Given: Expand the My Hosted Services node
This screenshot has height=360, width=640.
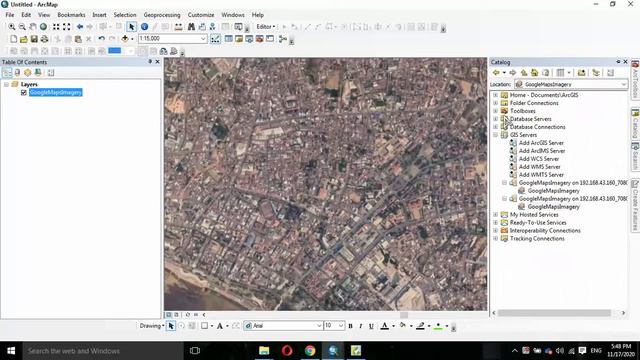Looking at the screenshot, I should coord(496,215).
